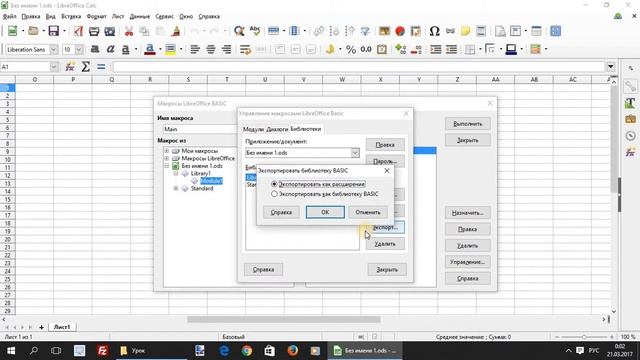Click the Управление... button

point(467,262)
